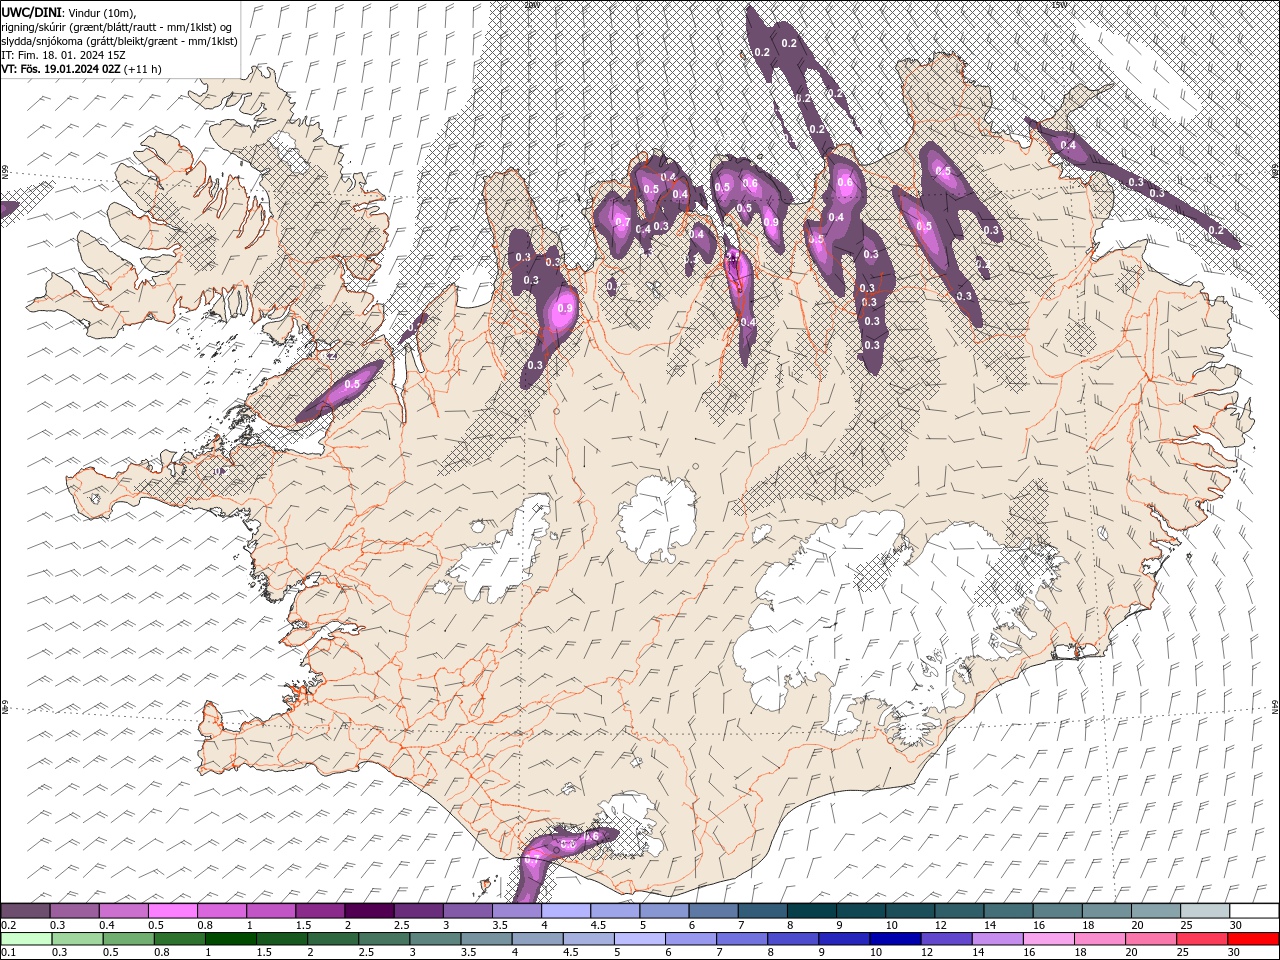Select the rain scale swatch for 0.5
This screenshot has height=960, width=1280.
(x=129, y=939)
